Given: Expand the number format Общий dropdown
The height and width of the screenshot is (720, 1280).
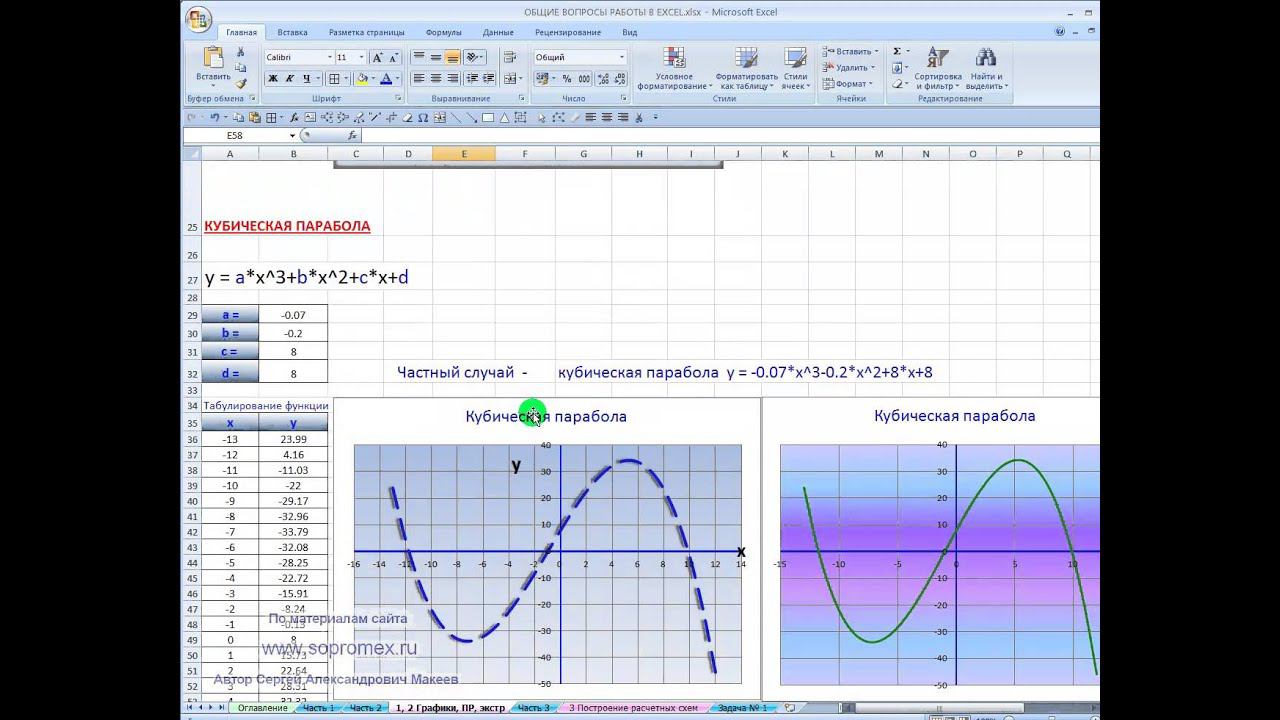Looking at the screenshot, I should pyautogui.click(x=621, y=57).
